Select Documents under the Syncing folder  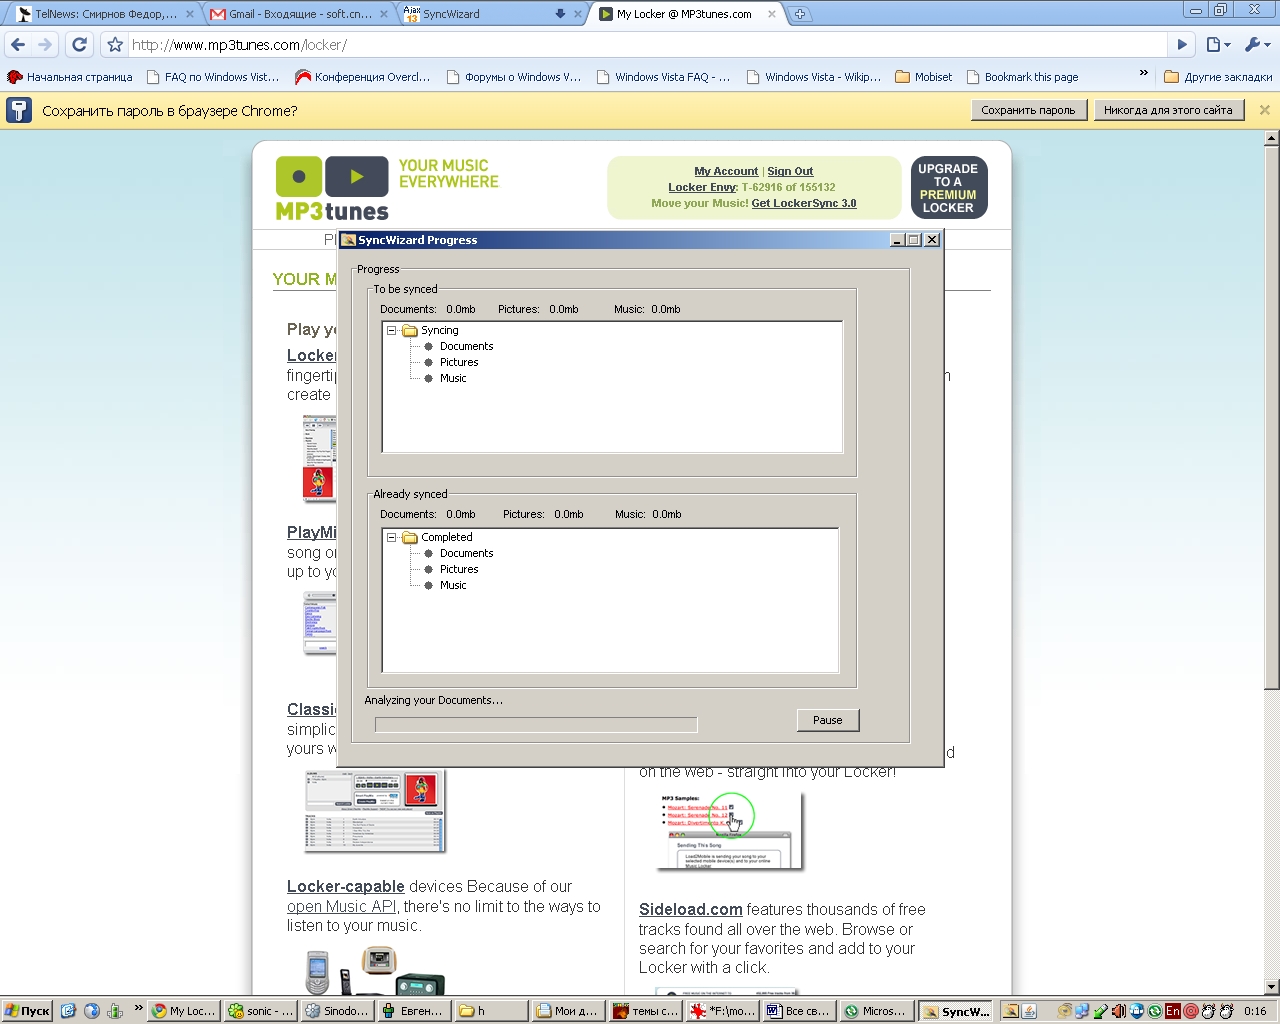(x=466, y=346)
